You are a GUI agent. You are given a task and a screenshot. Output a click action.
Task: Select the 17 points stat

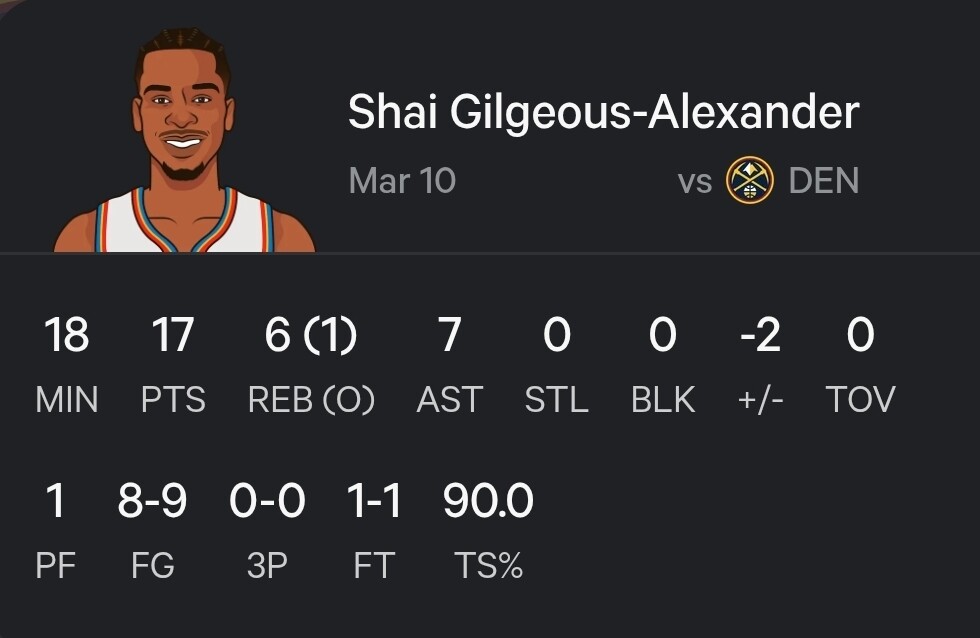(x=172, y=335)
